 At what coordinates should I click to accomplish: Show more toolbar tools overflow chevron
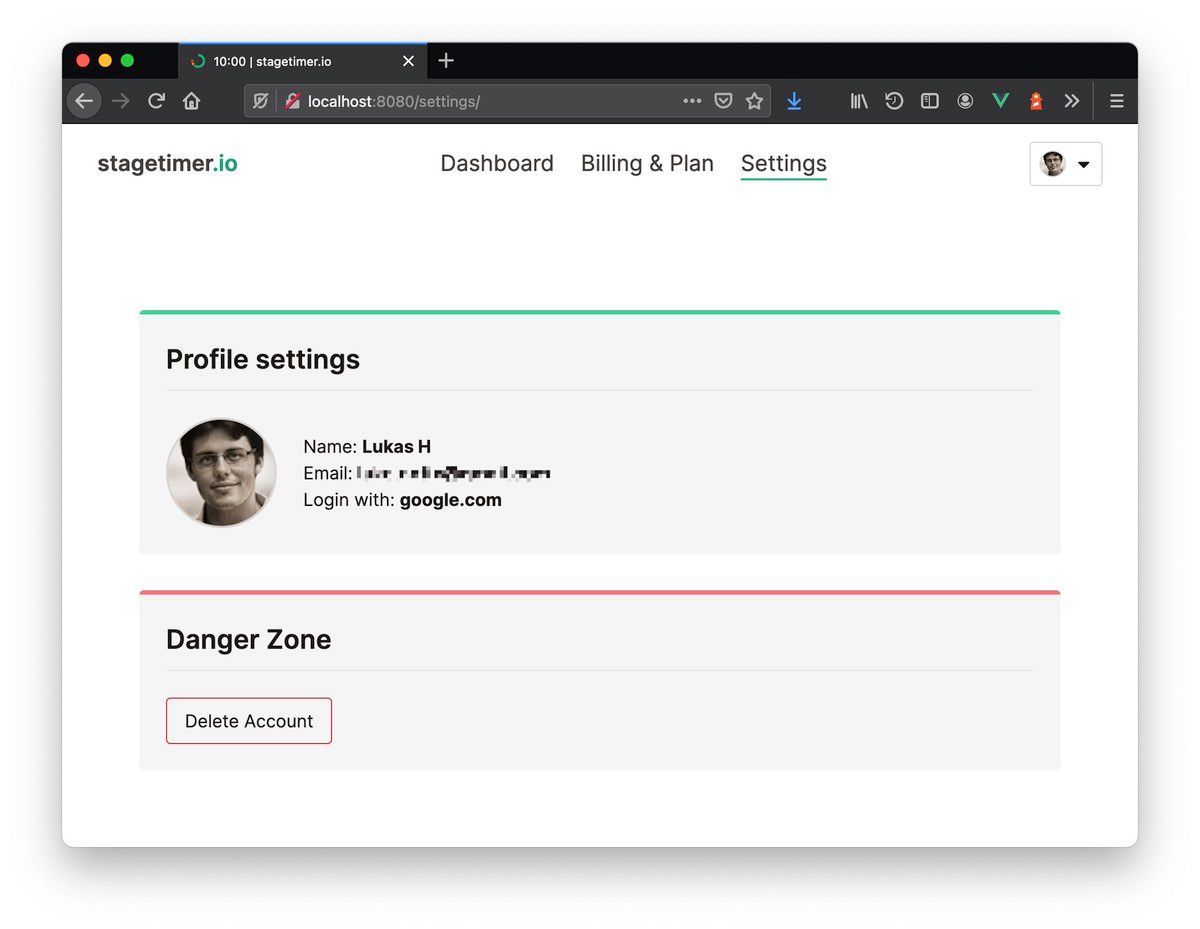(x=1071, y=101)
